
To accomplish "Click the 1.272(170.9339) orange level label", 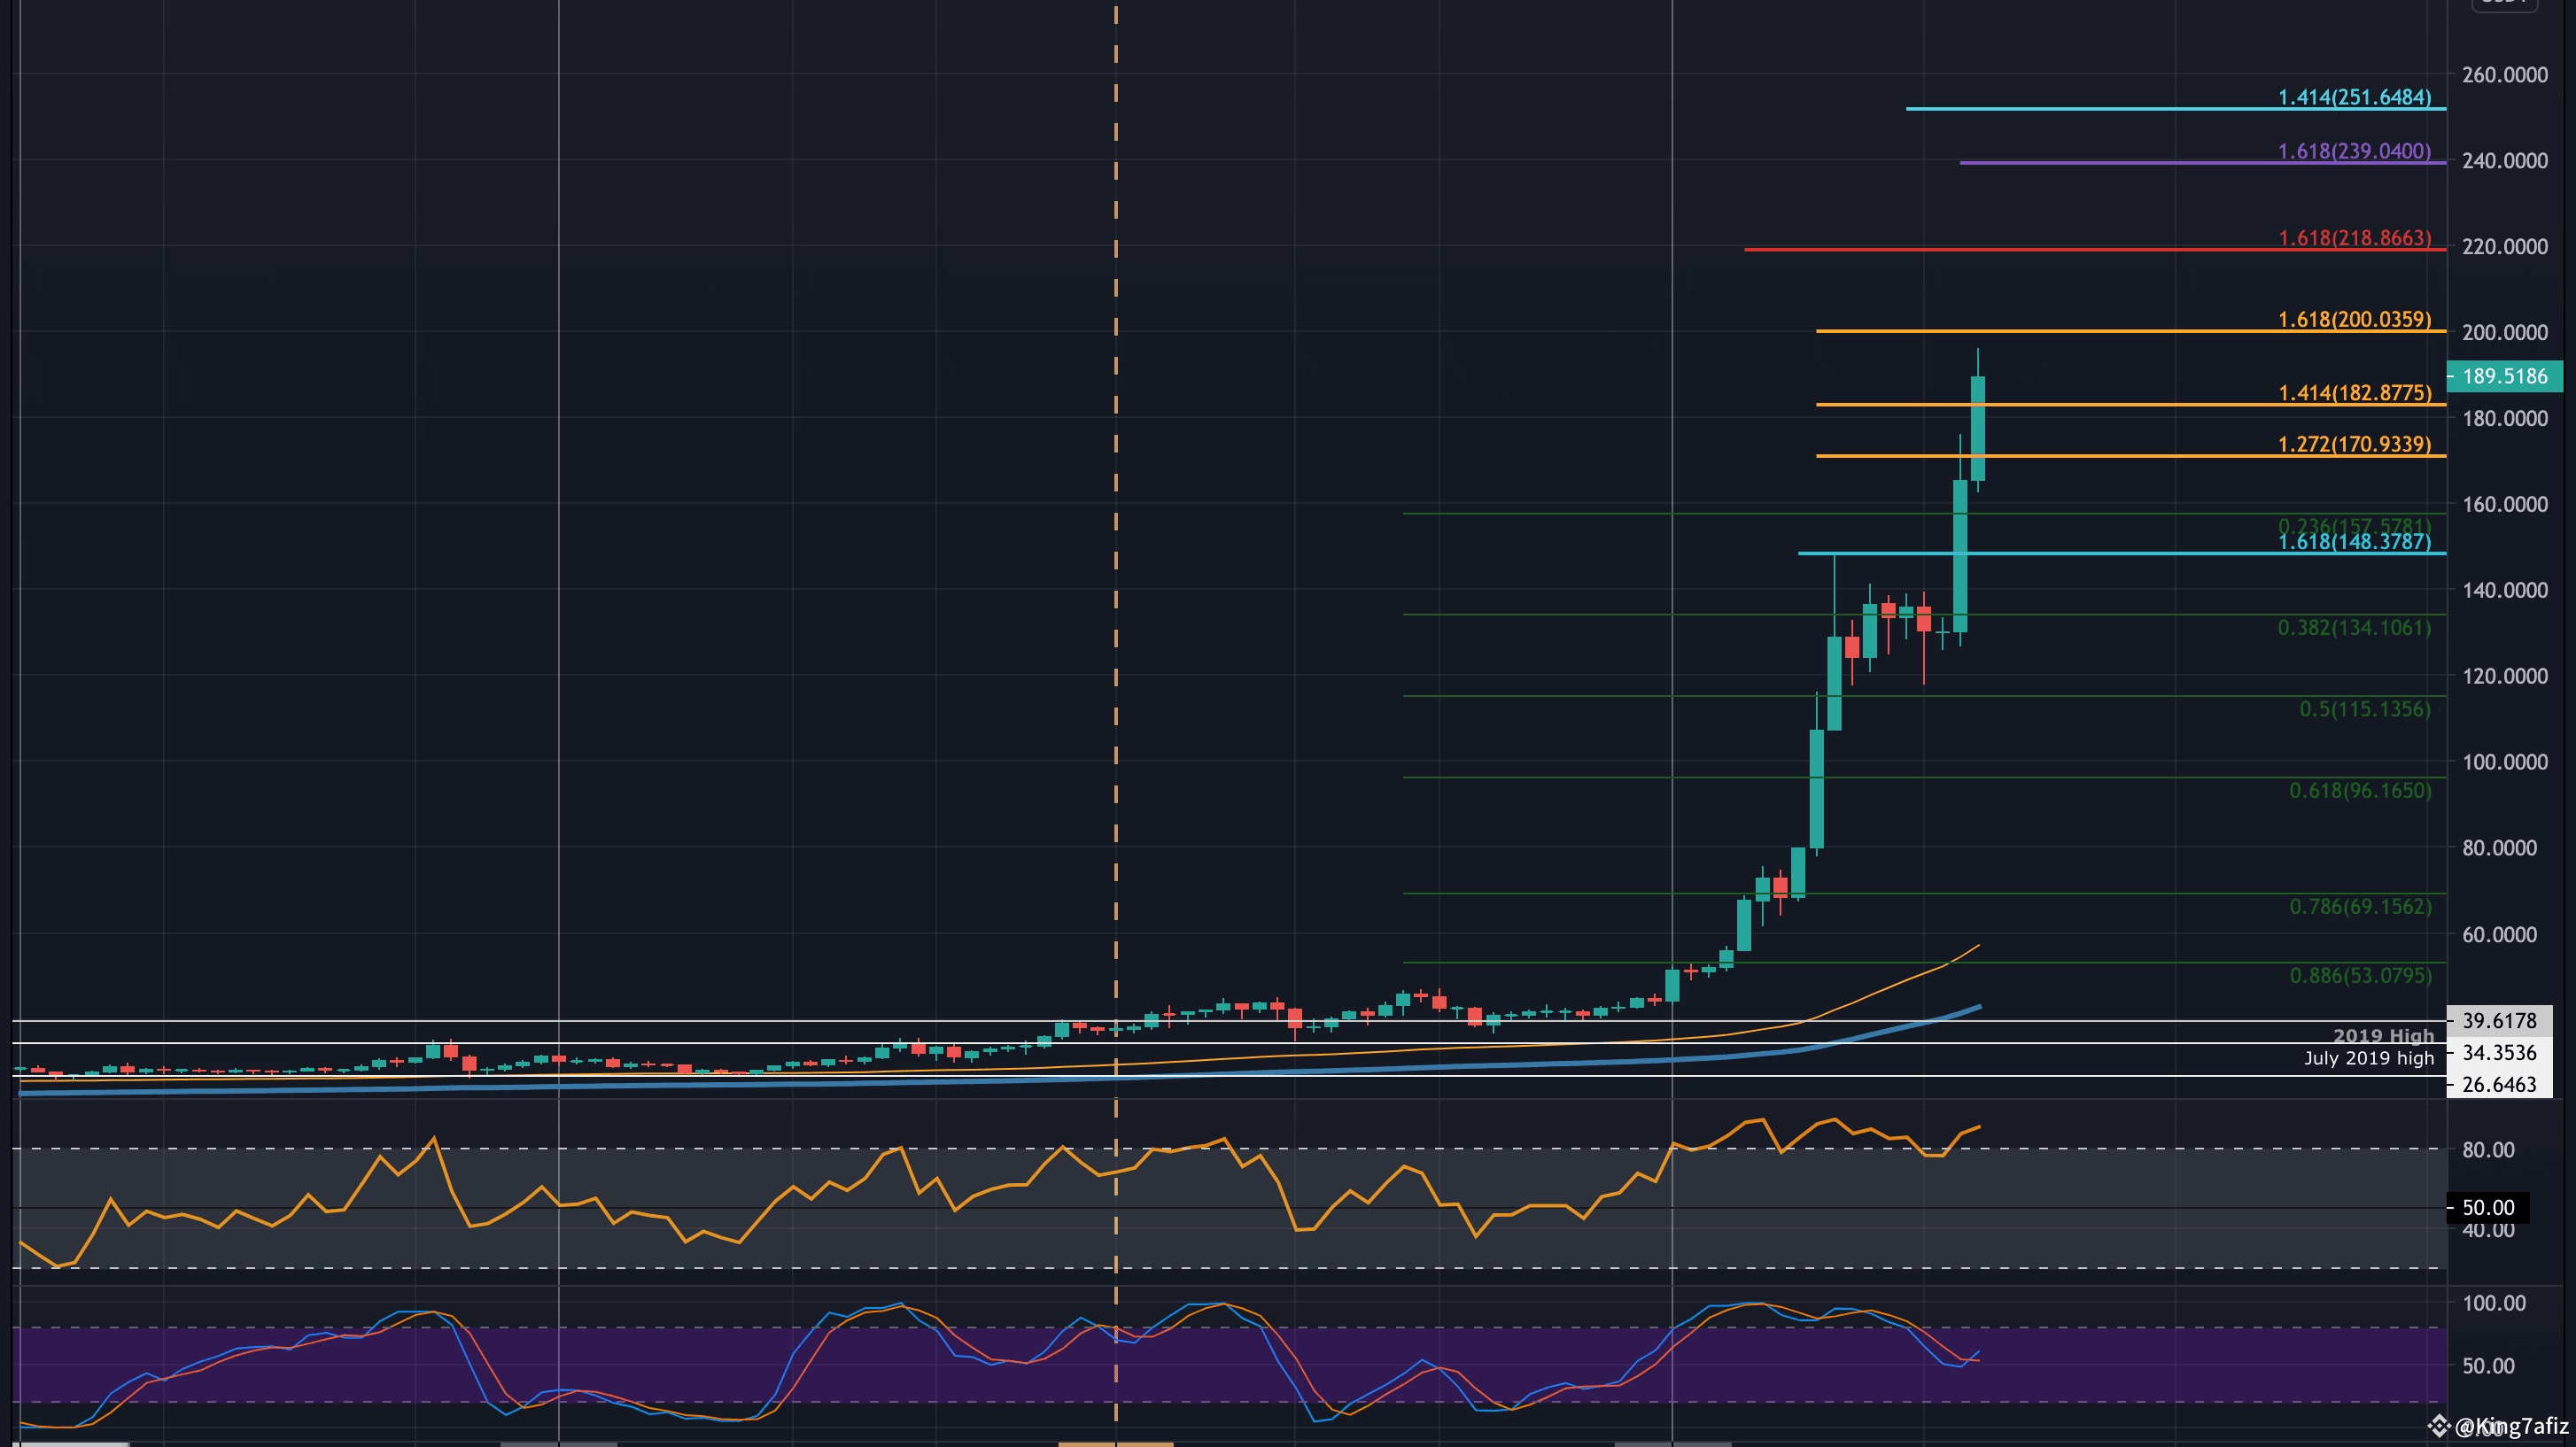I will coord(2354,444).
